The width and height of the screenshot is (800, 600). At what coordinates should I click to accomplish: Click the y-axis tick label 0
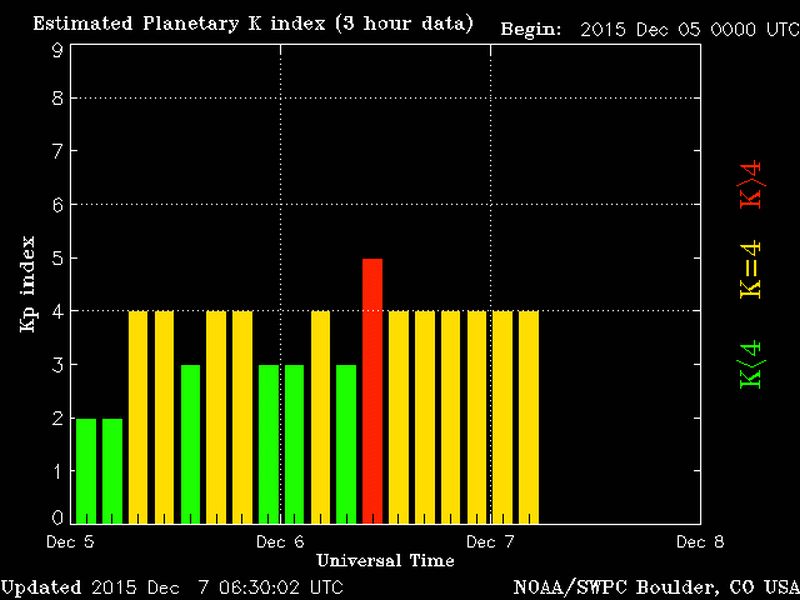[x=57, y=518]
